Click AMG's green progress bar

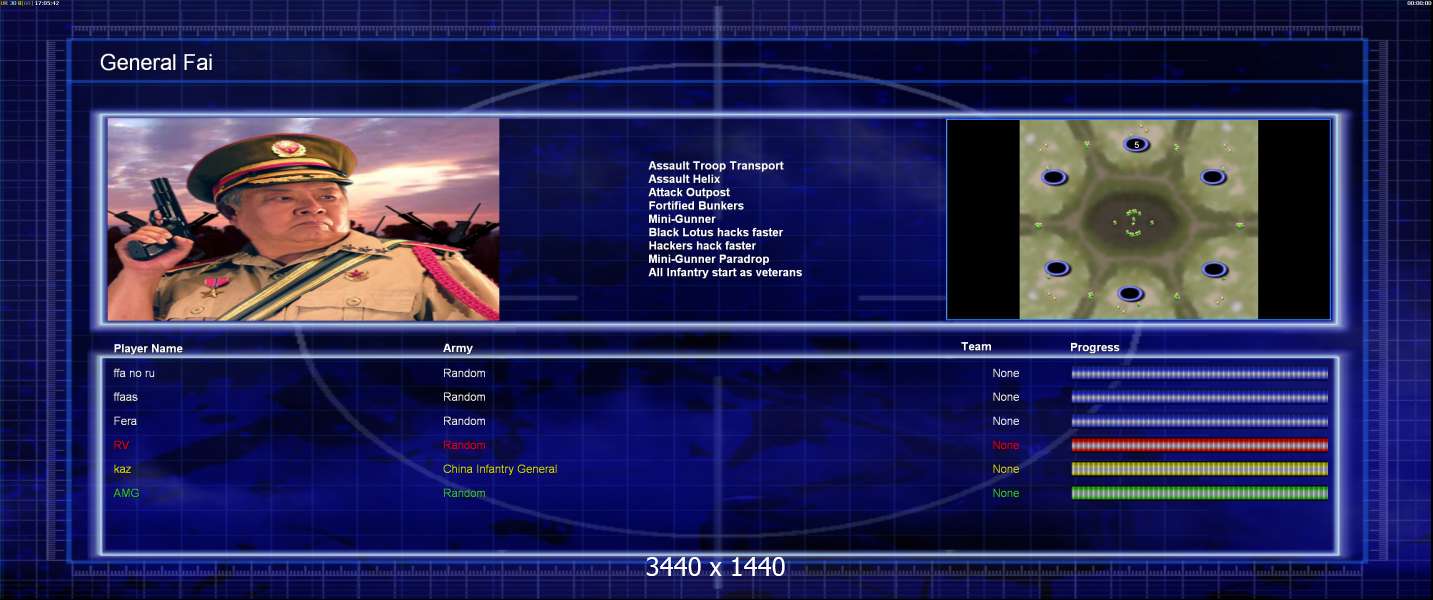(1200, 493)
